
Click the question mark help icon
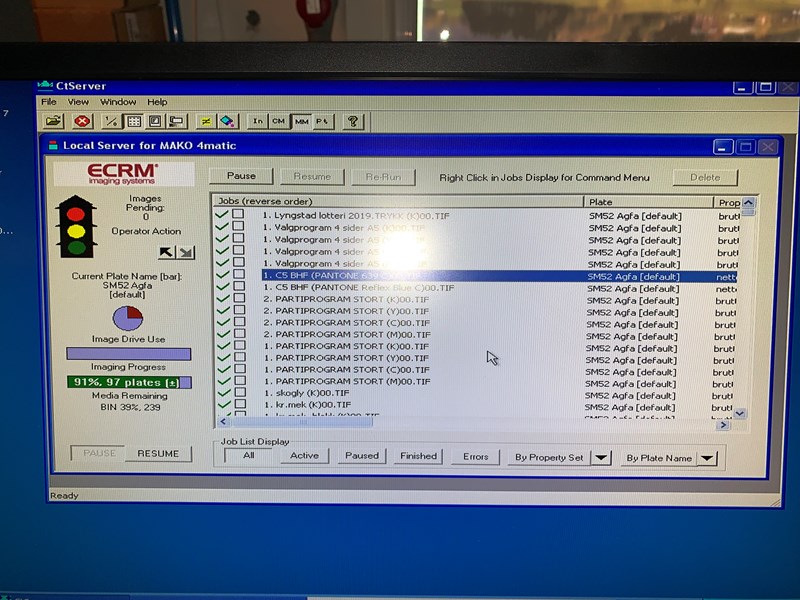point(352,121)
